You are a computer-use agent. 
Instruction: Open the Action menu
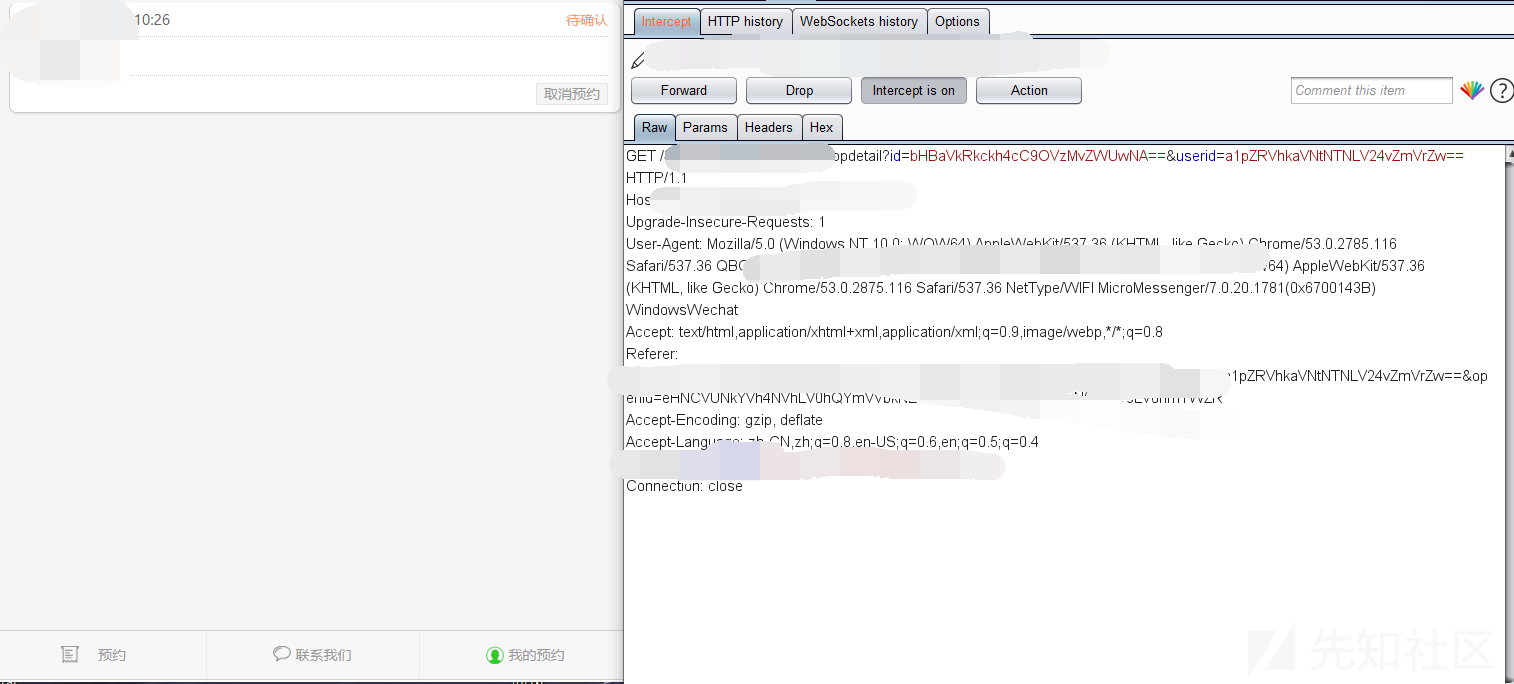(1029, 91)
